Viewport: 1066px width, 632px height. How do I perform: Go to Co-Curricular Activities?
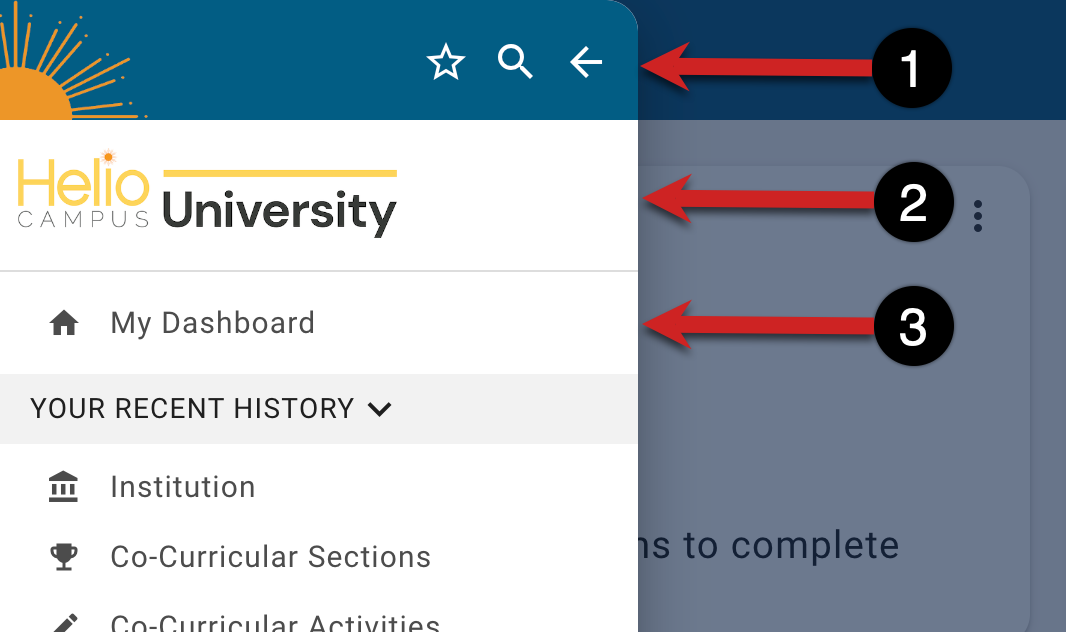pyautogui.click(x=275, y=623)
